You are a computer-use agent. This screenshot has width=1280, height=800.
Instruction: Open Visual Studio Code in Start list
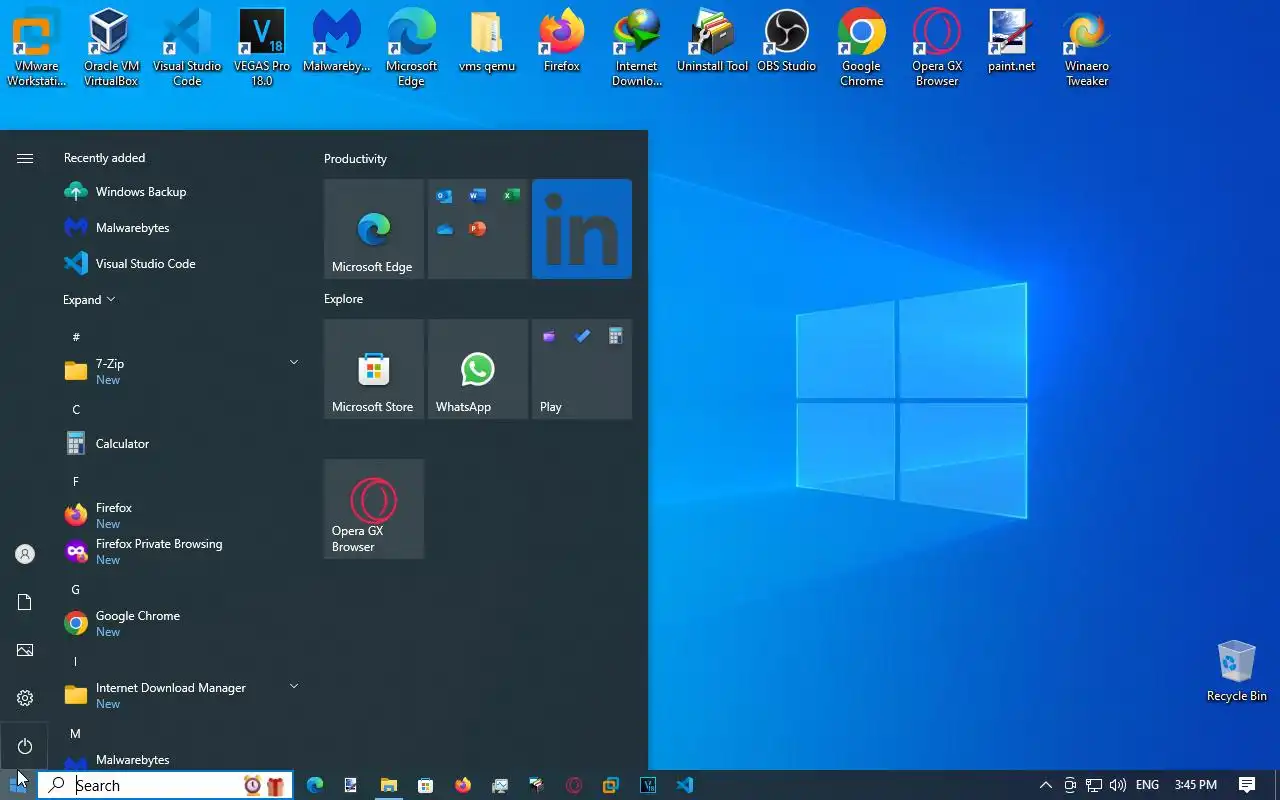pos(180,264)
